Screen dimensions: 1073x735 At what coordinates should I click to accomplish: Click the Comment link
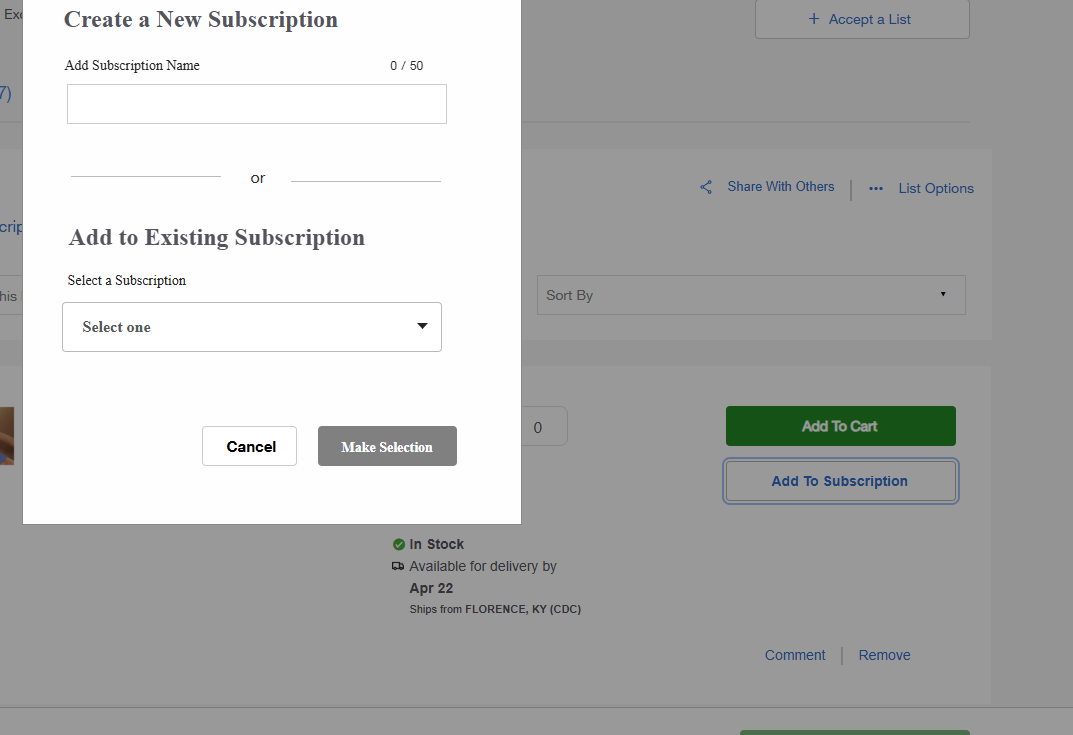pyautogui.click(x=795, y=655)
